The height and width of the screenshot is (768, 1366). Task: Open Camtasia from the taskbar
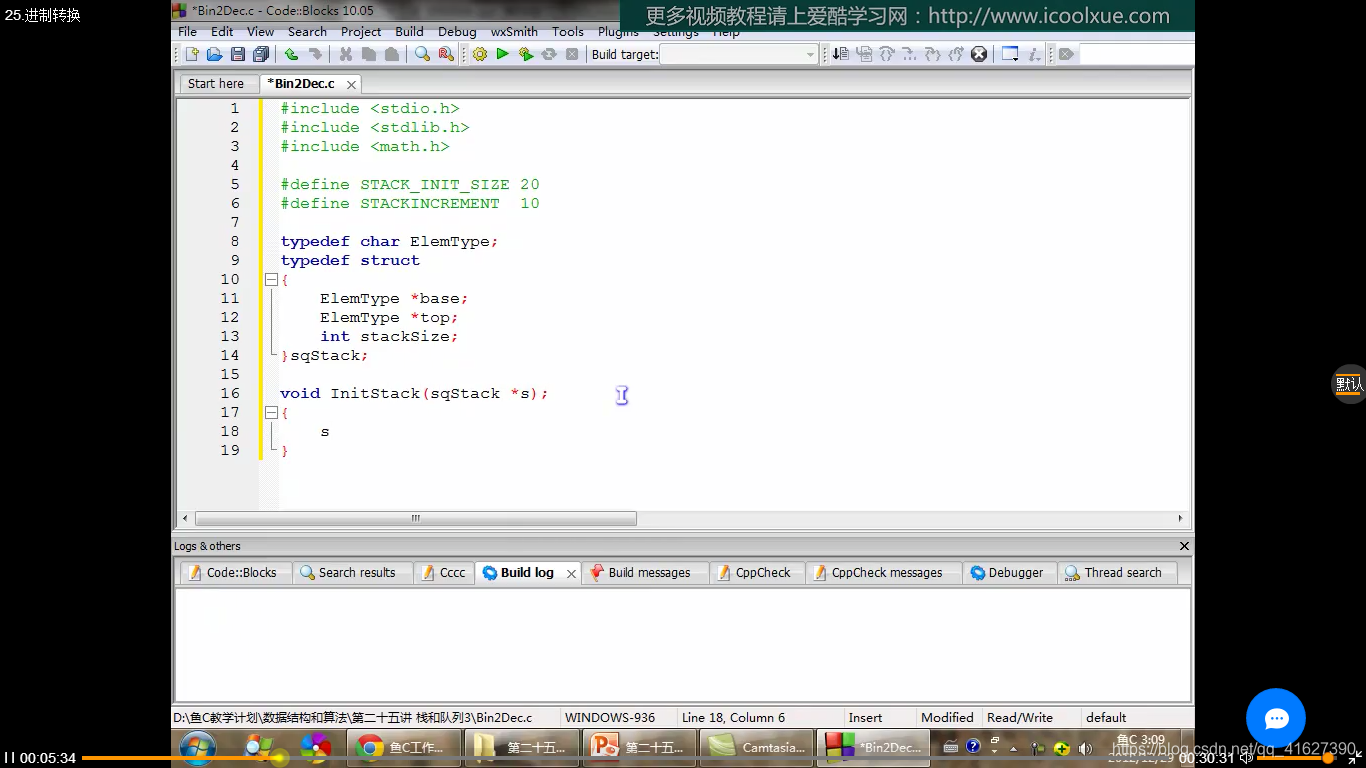coord(757,747)
